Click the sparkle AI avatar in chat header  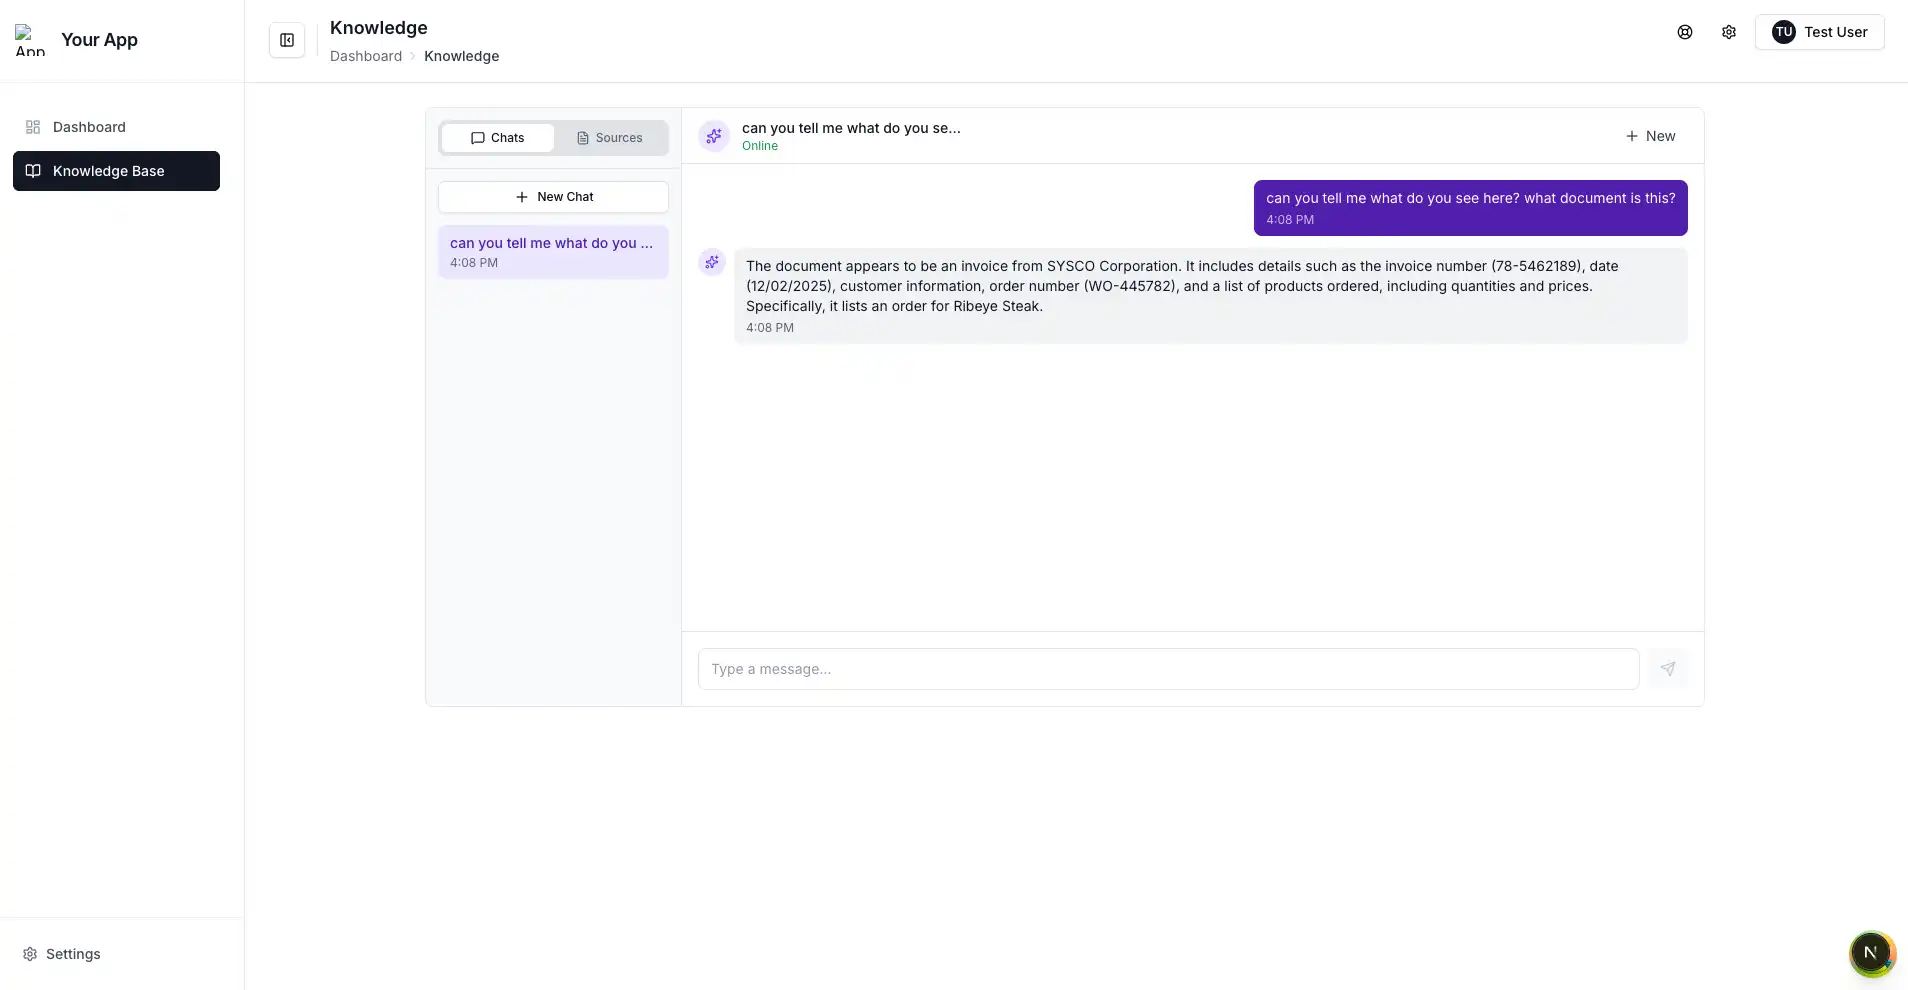point(714,136)
